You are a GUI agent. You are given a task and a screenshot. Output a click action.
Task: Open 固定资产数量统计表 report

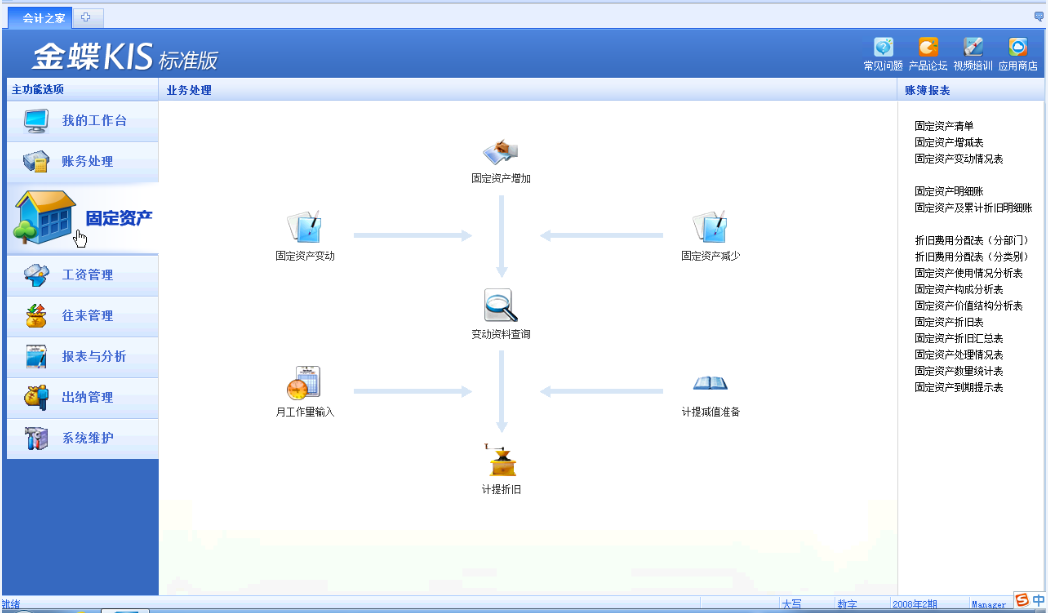[958, 371]
